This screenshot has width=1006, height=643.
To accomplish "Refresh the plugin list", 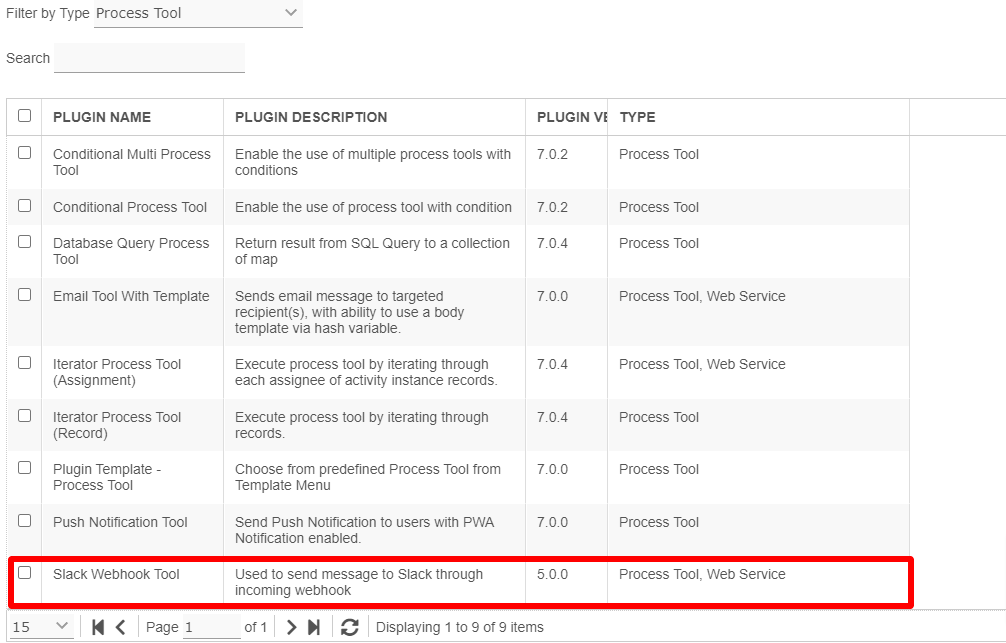I will (x=350, y=627).
